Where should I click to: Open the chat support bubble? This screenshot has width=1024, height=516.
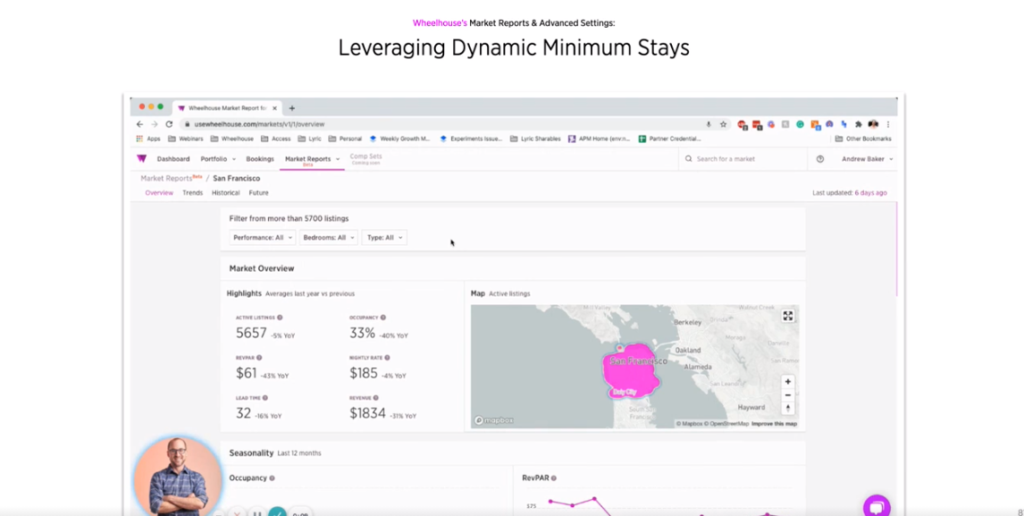(x=876, y=506)
